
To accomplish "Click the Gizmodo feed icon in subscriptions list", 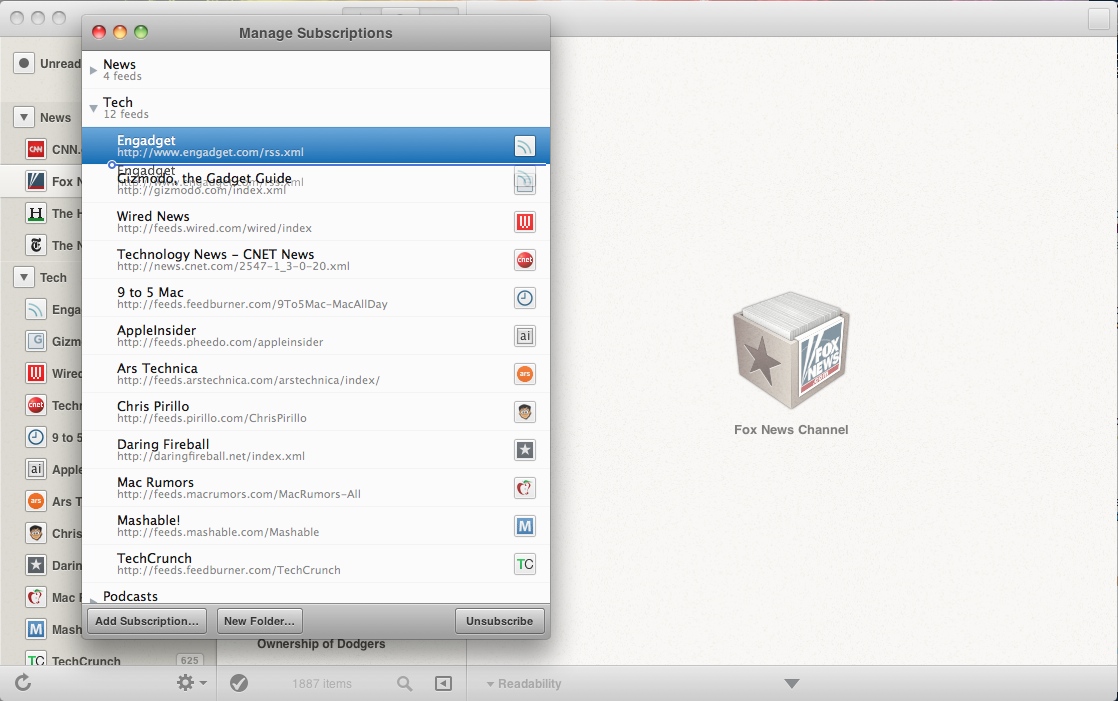I will pyautogui.click(x=525, y=182).
